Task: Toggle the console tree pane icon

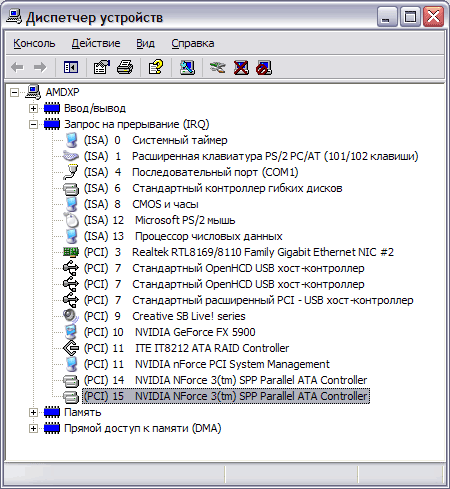Action: 71,67
